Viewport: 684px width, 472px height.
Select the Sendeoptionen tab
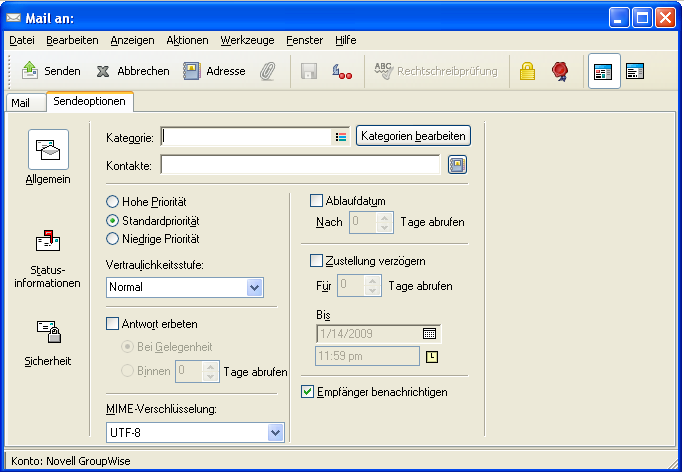coord(89,101)
